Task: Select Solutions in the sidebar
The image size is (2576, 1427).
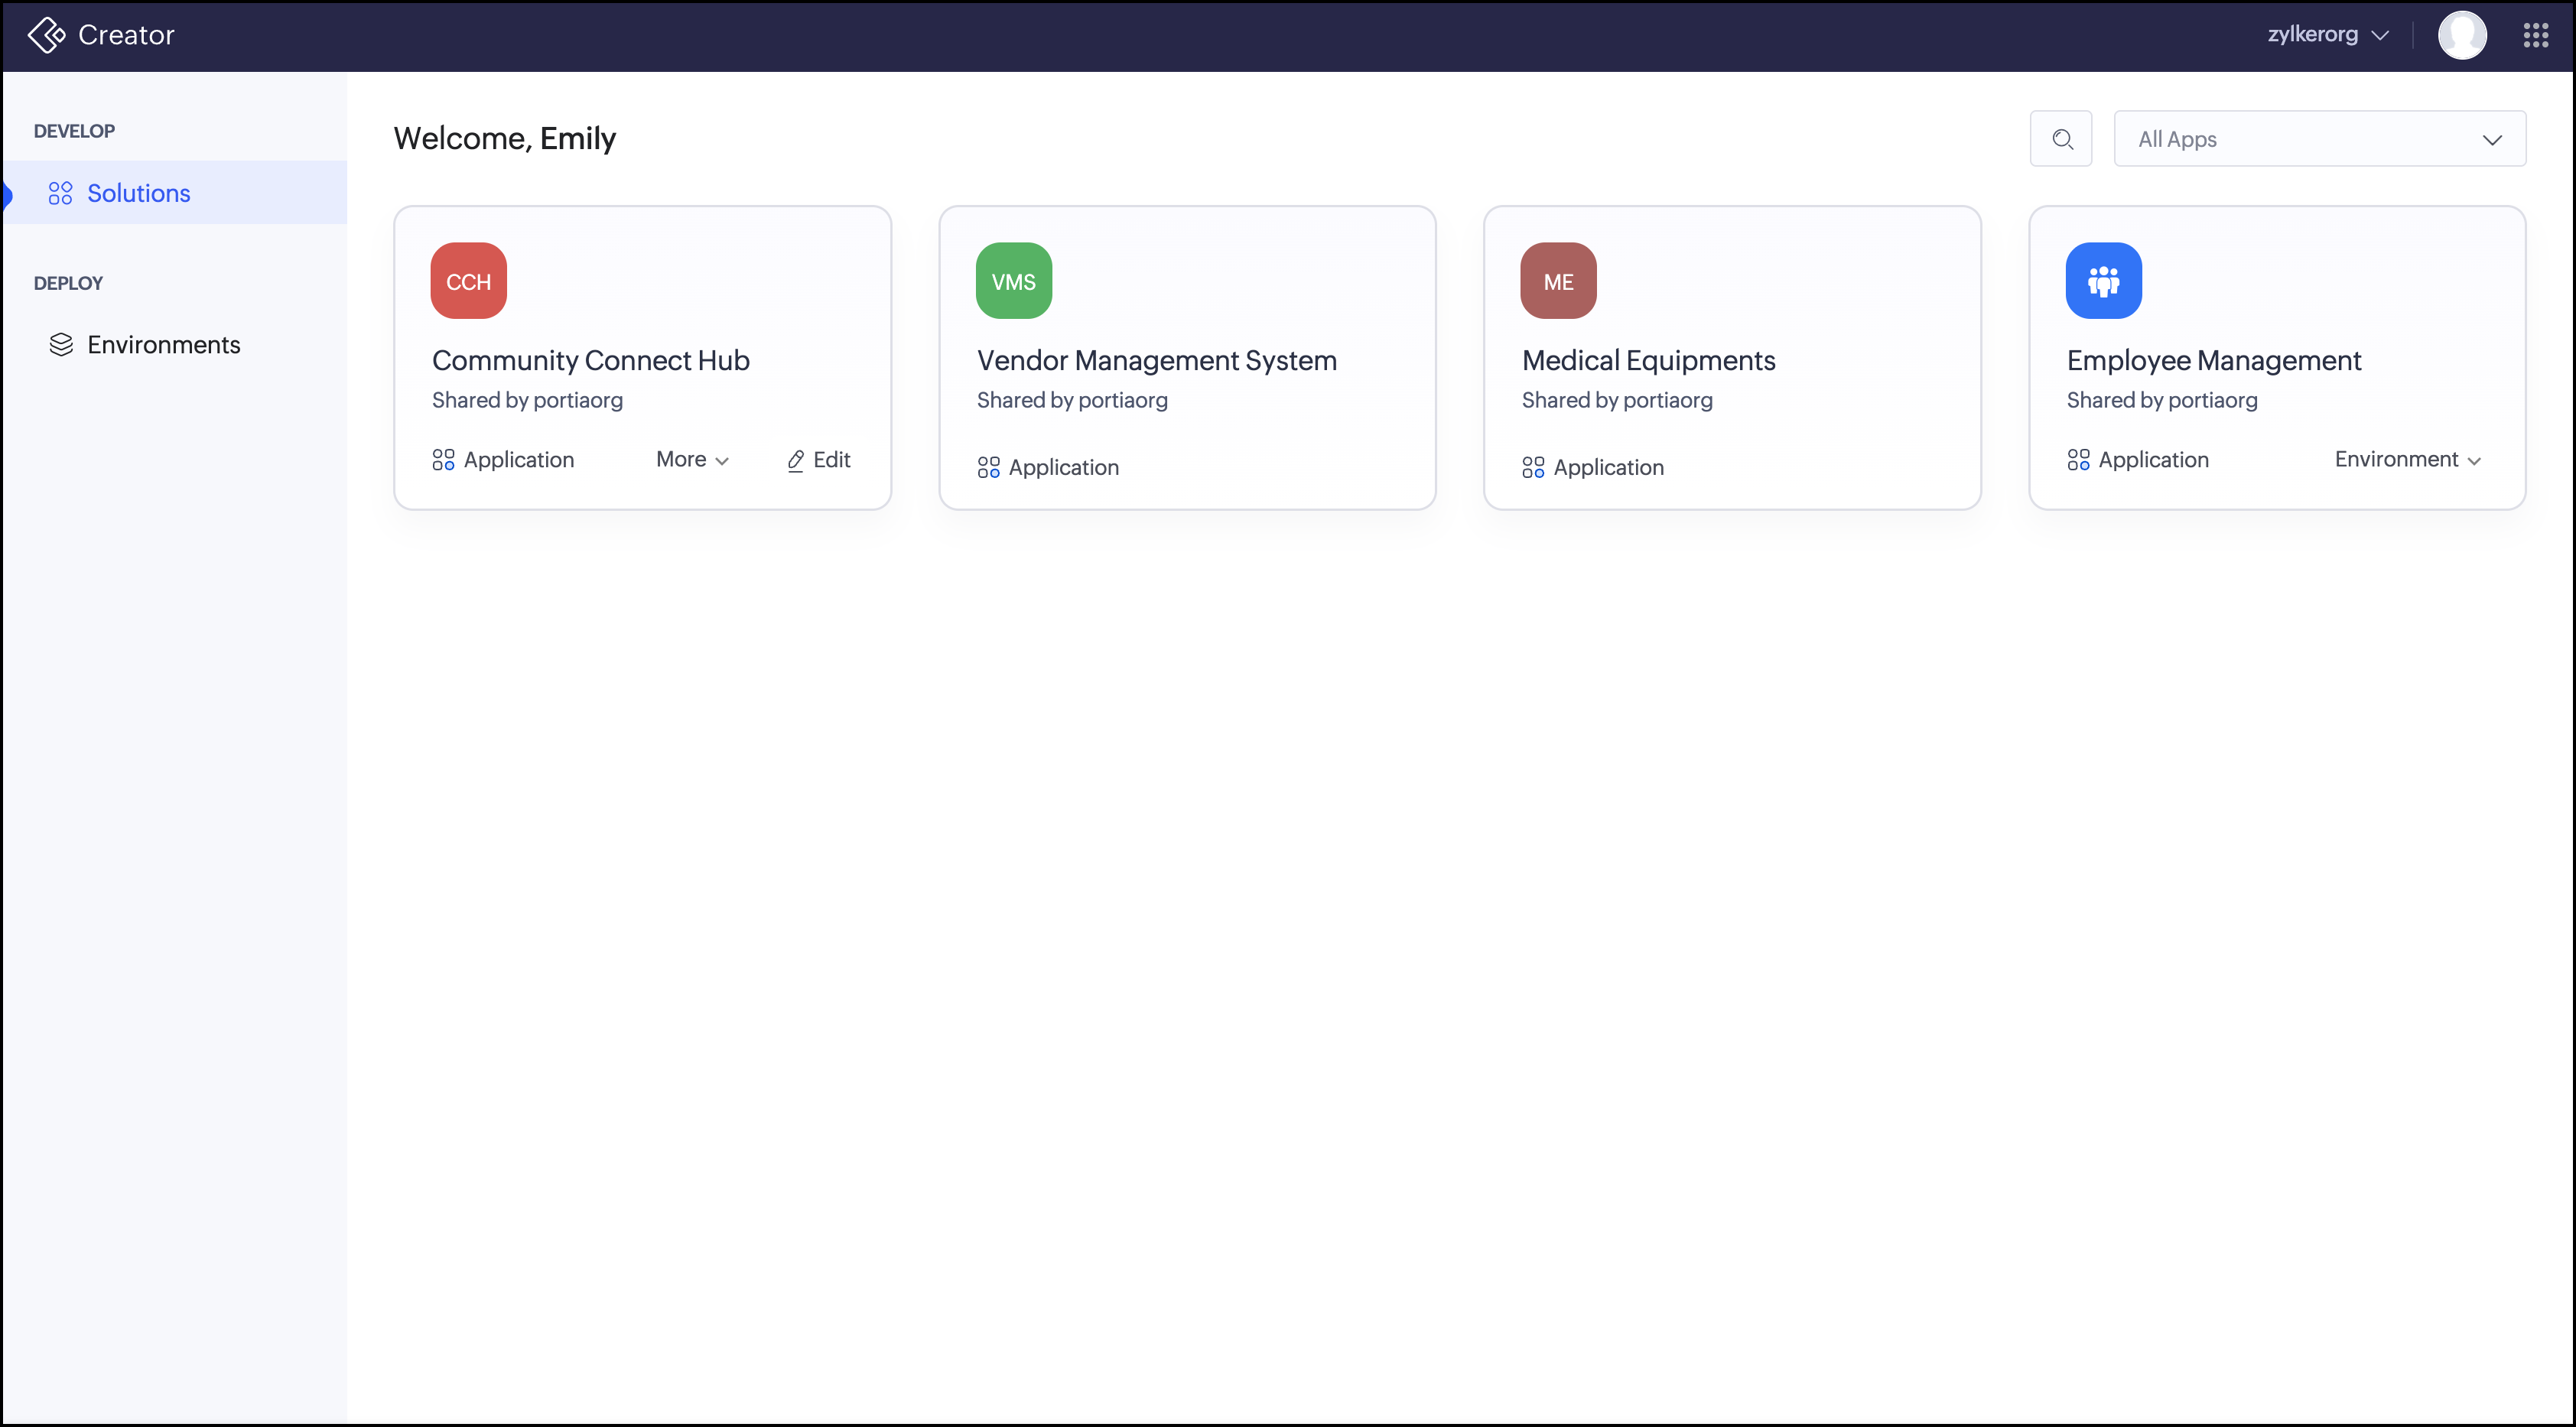Action: tap(138, 193)
